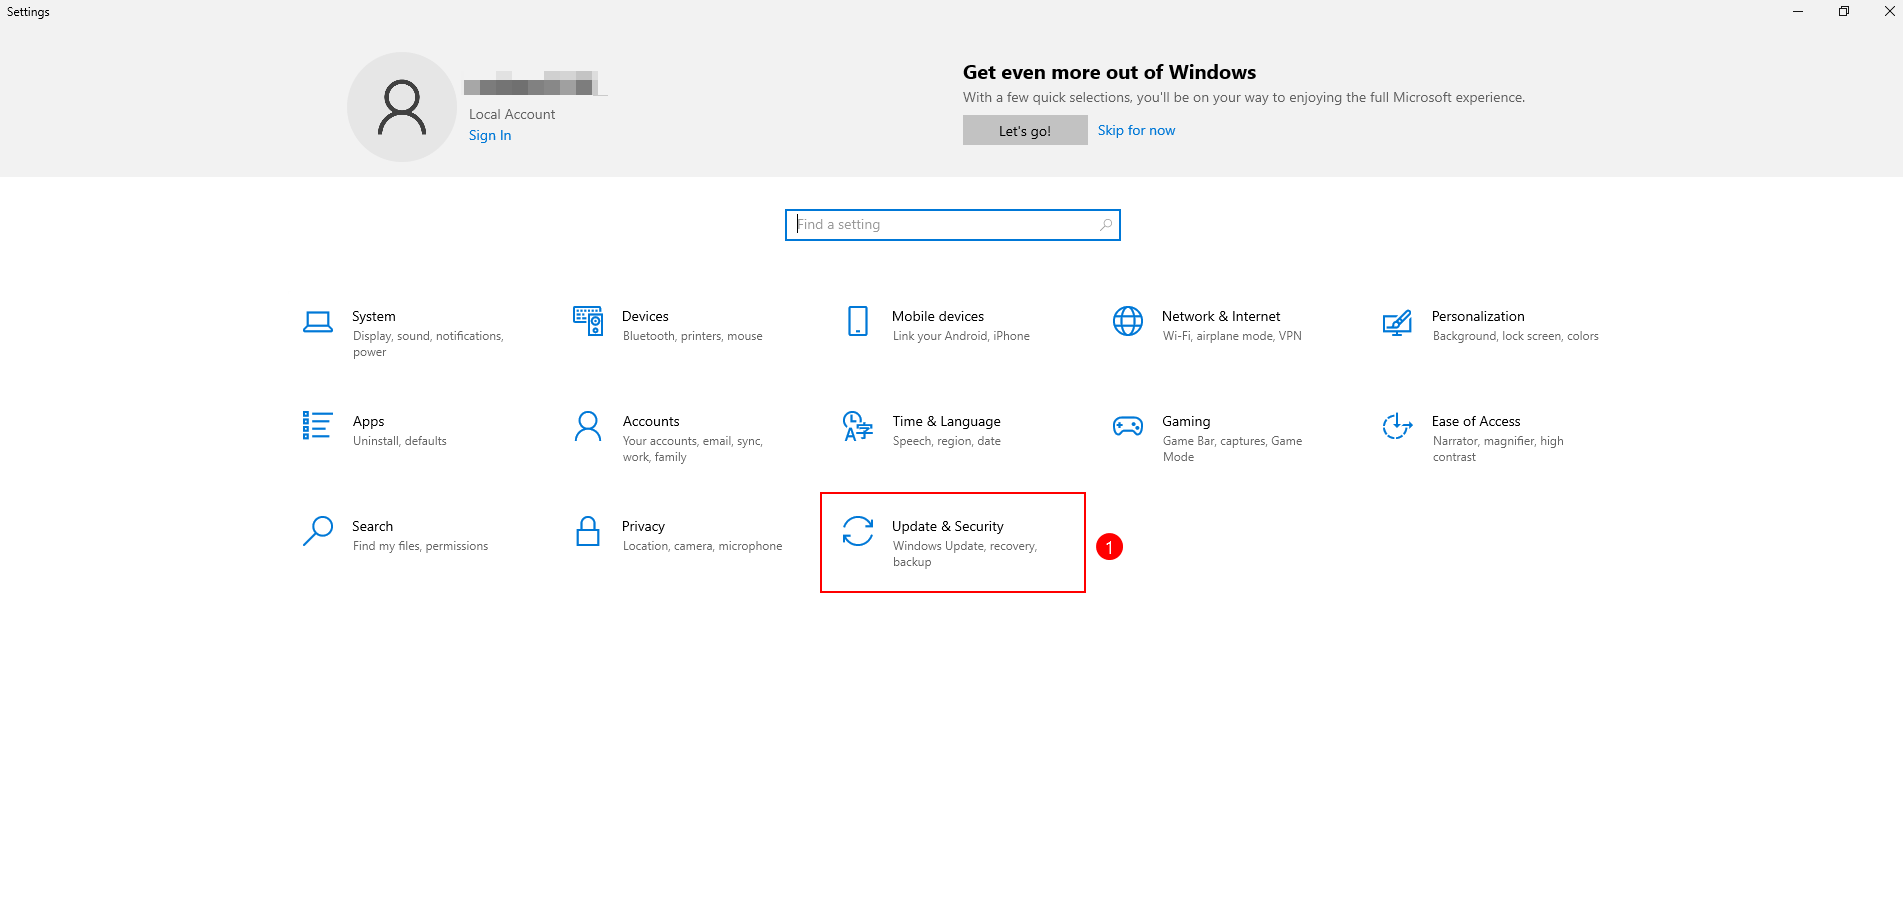The height and width of the screenshot is (921, 1903).
Task: Open the Gaming controller icon
Action: 1128,426
